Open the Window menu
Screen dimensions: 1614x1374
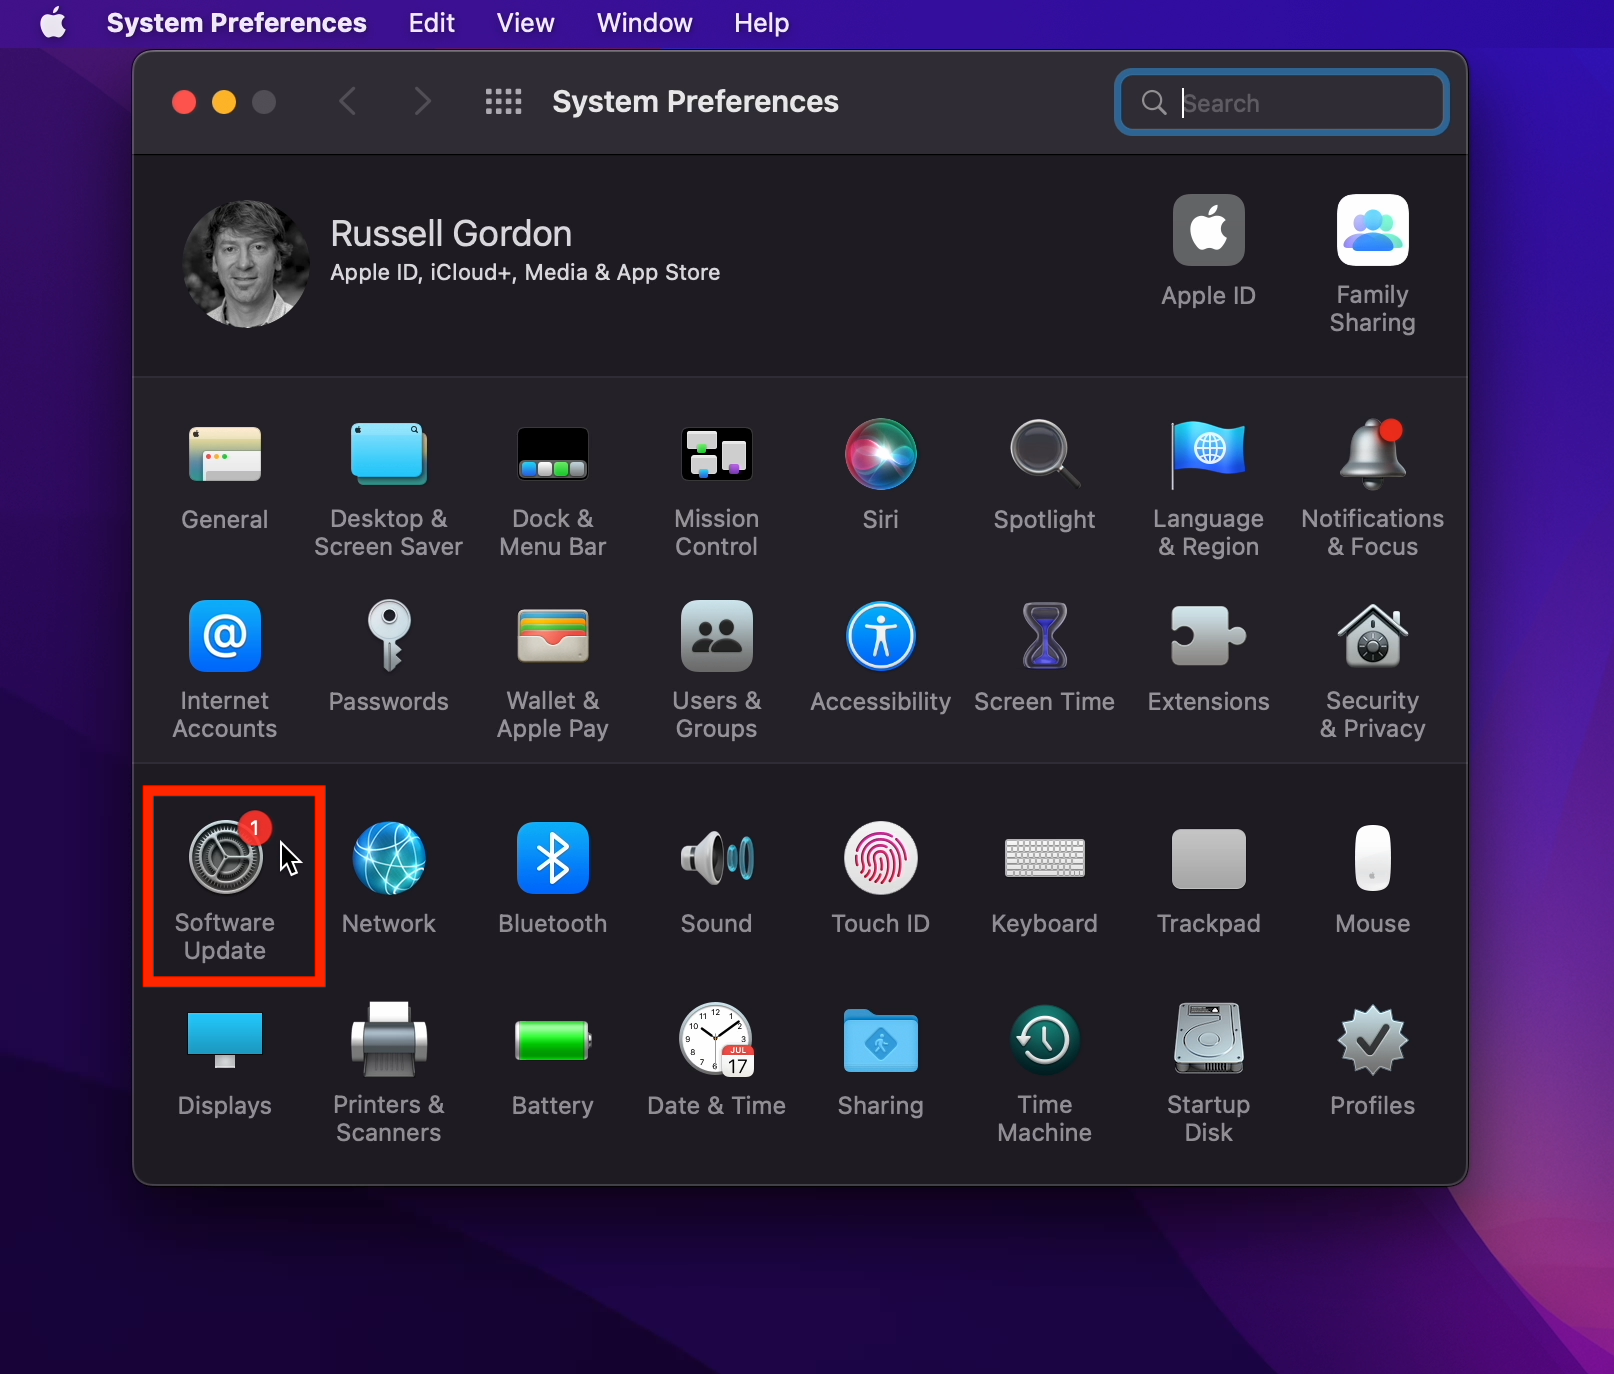click(644, 23)
